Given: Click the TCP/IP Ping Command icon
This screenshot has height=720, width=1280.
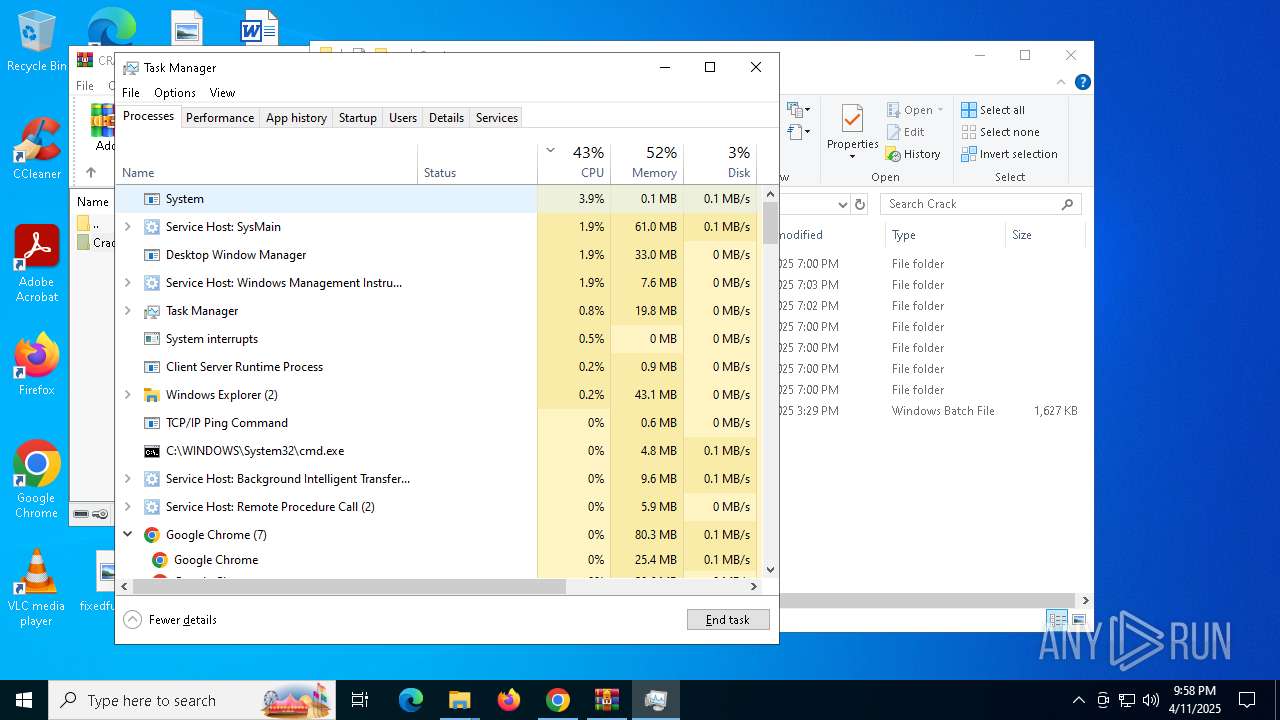Looking at the screenshot, I should 152,423.
